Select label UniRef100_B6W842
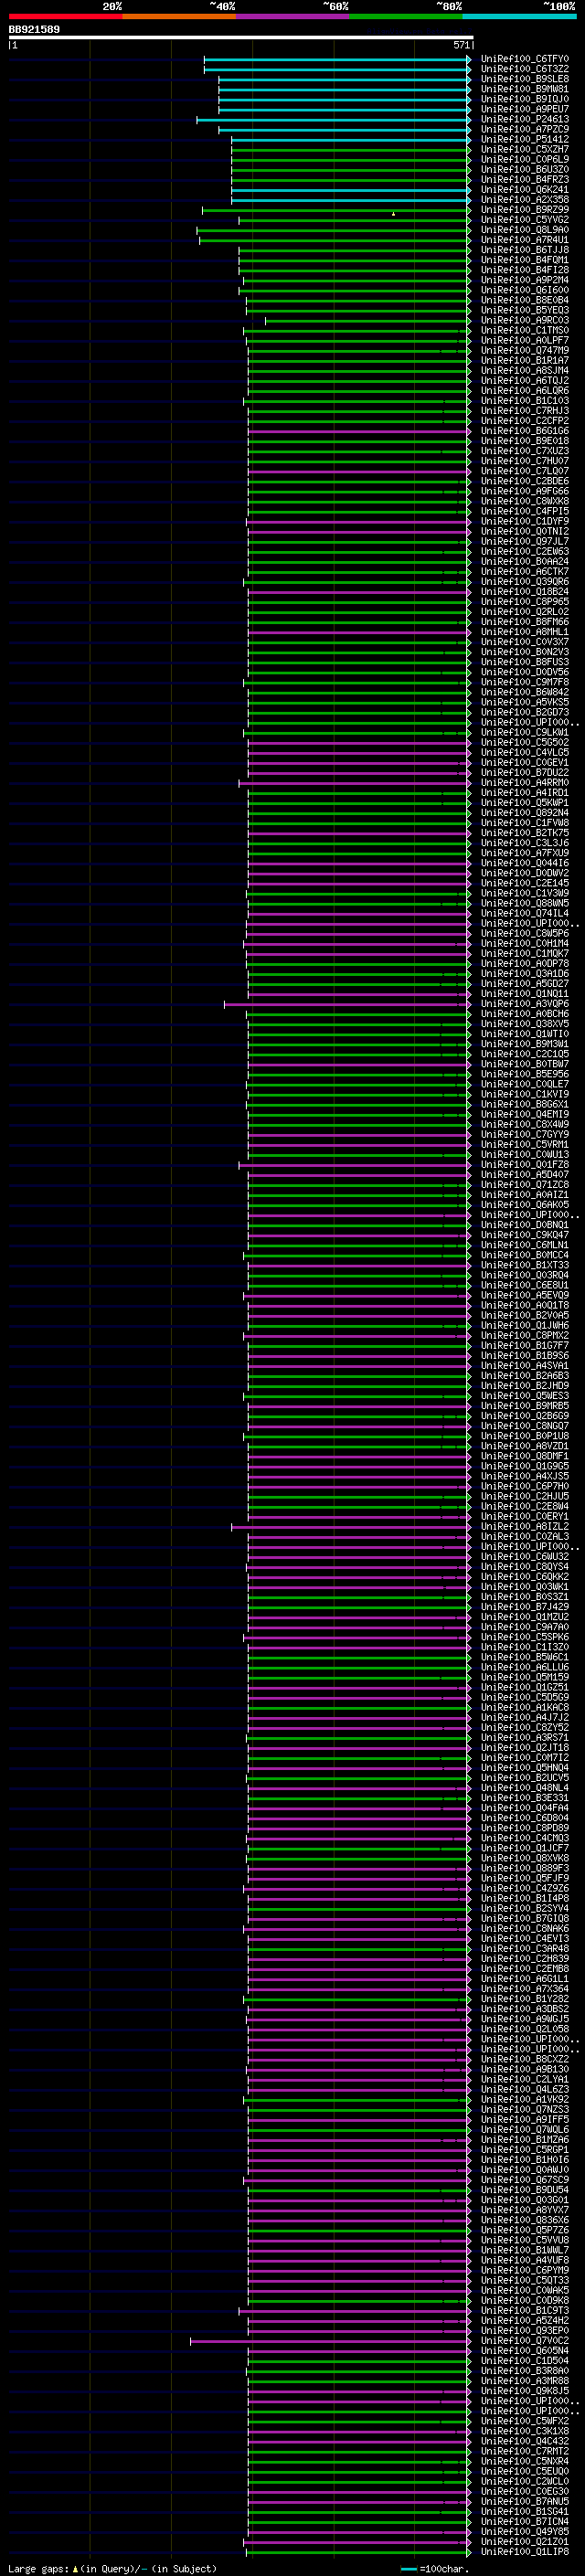This screenshot has width=585, height=2576. (x=525, y=692)
